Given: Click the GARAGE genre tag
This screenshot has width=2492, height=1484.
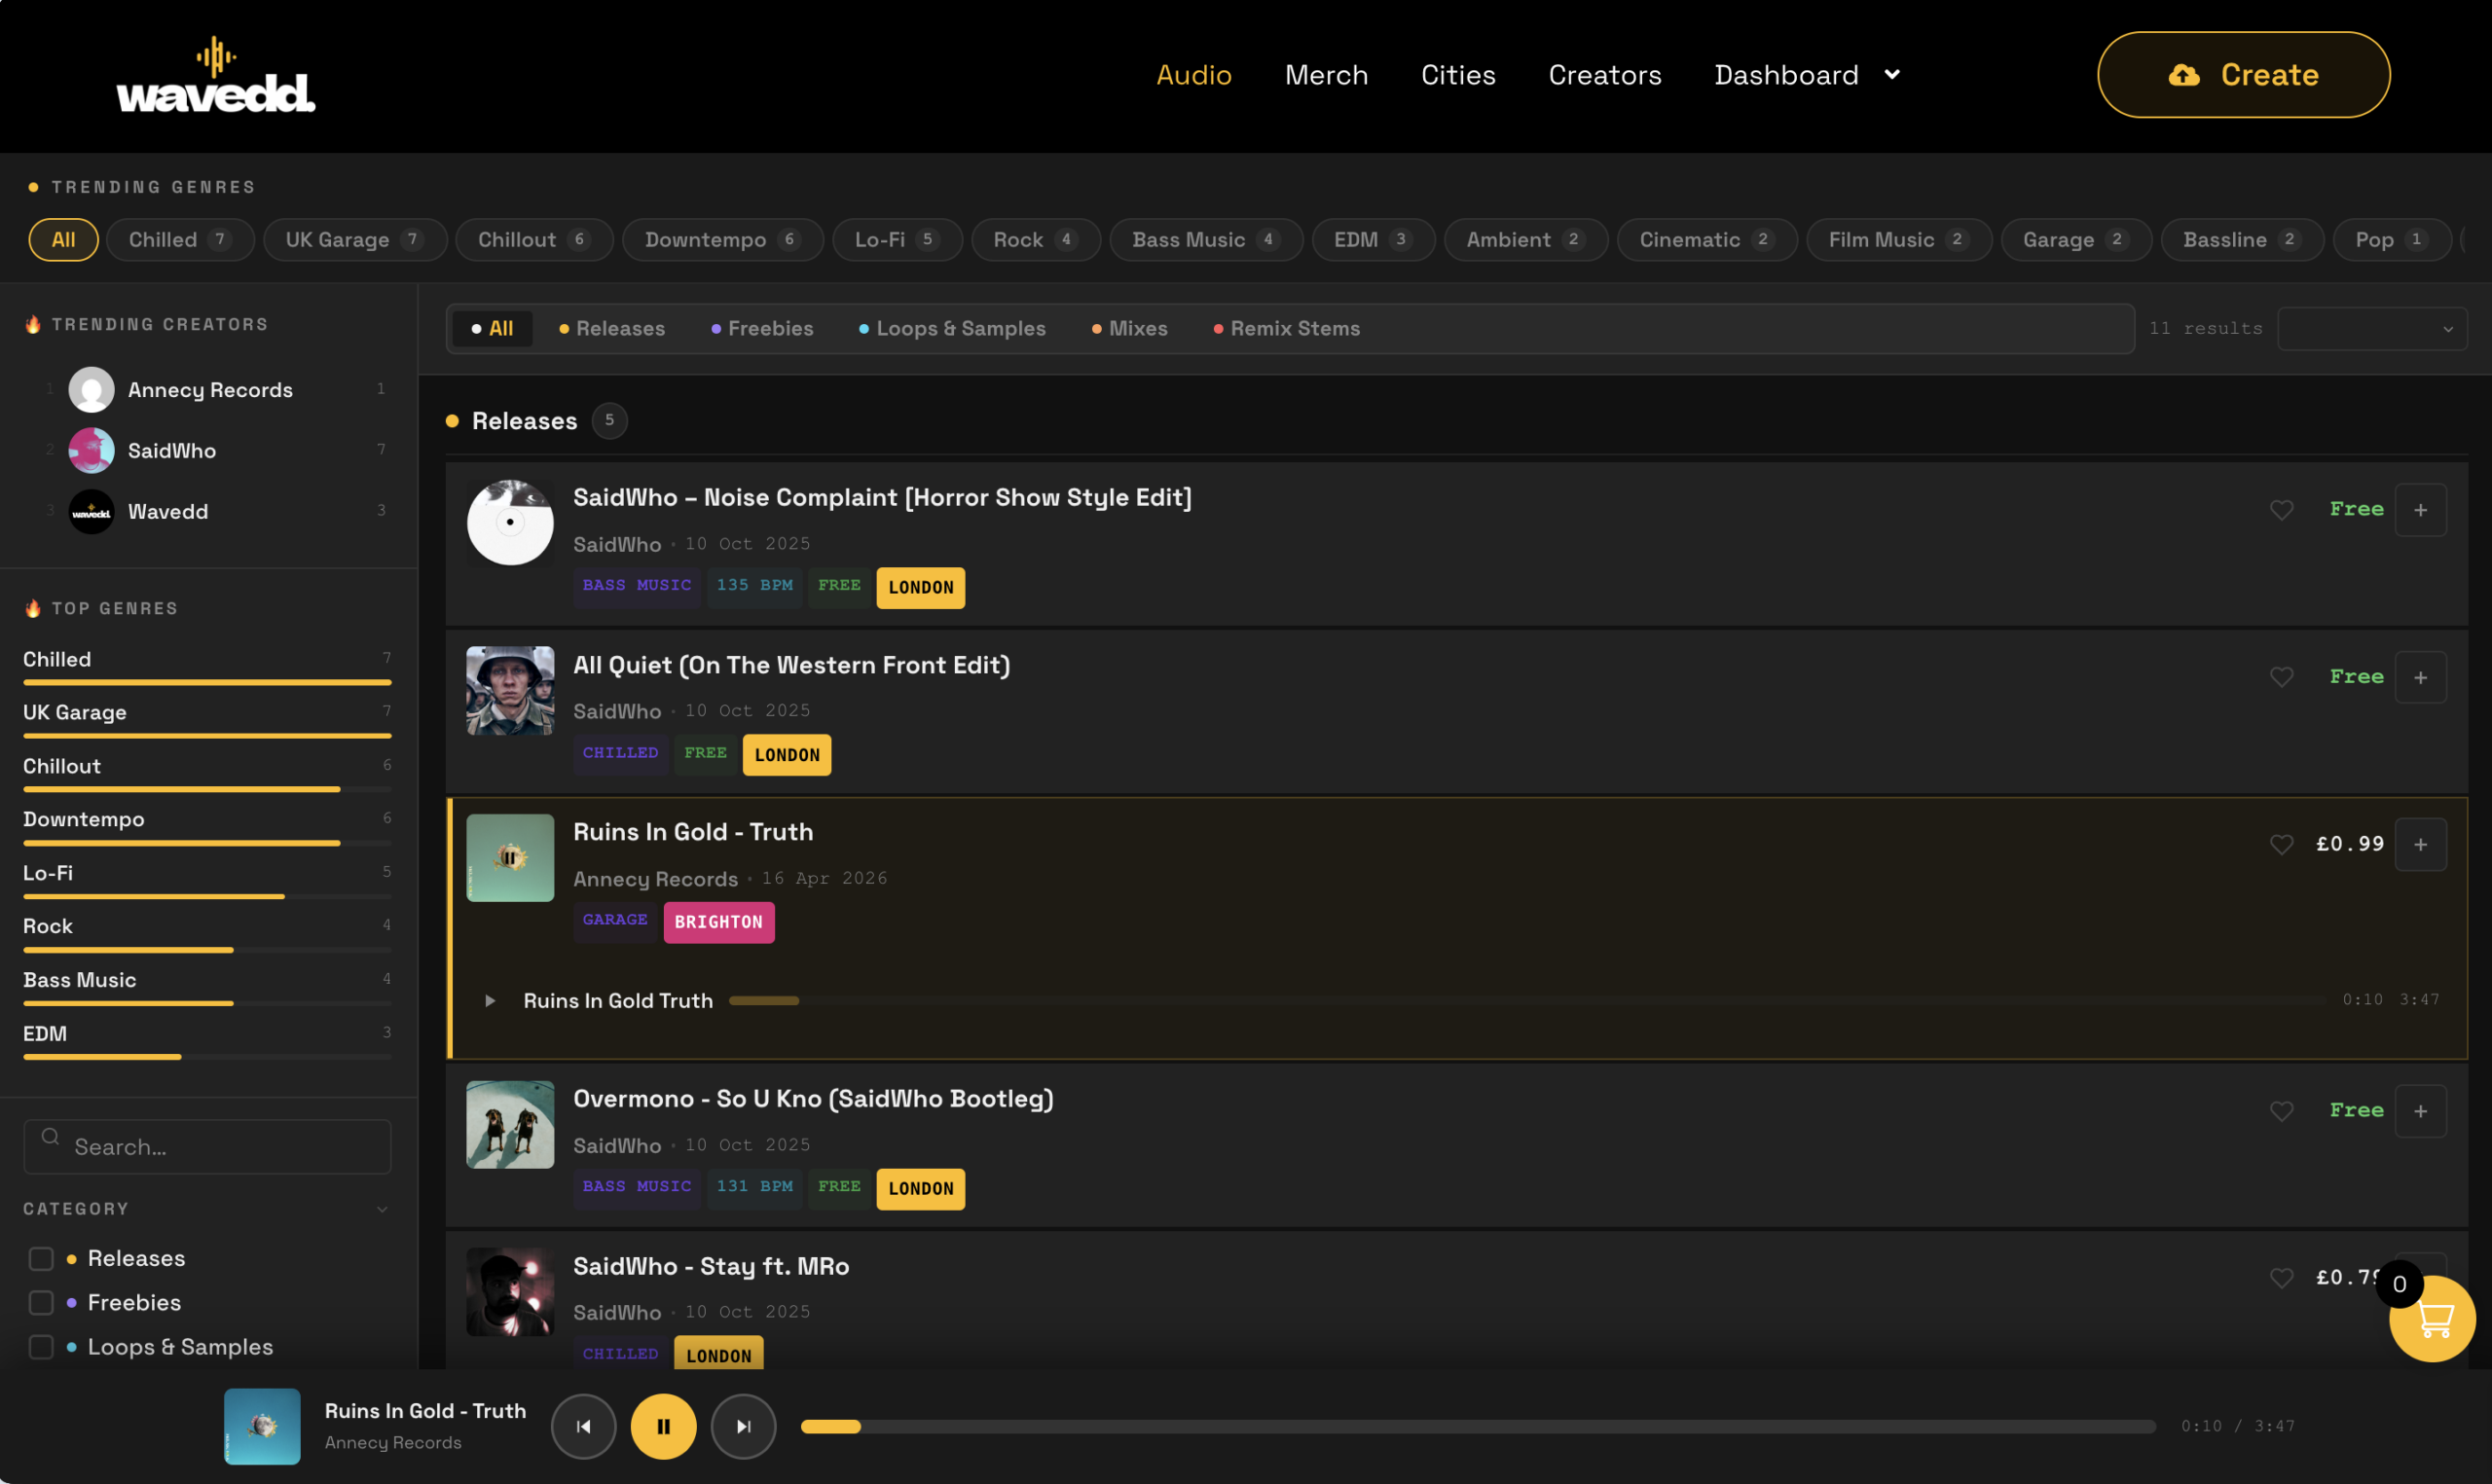Looking at the screenshot, I should [615, 920].
